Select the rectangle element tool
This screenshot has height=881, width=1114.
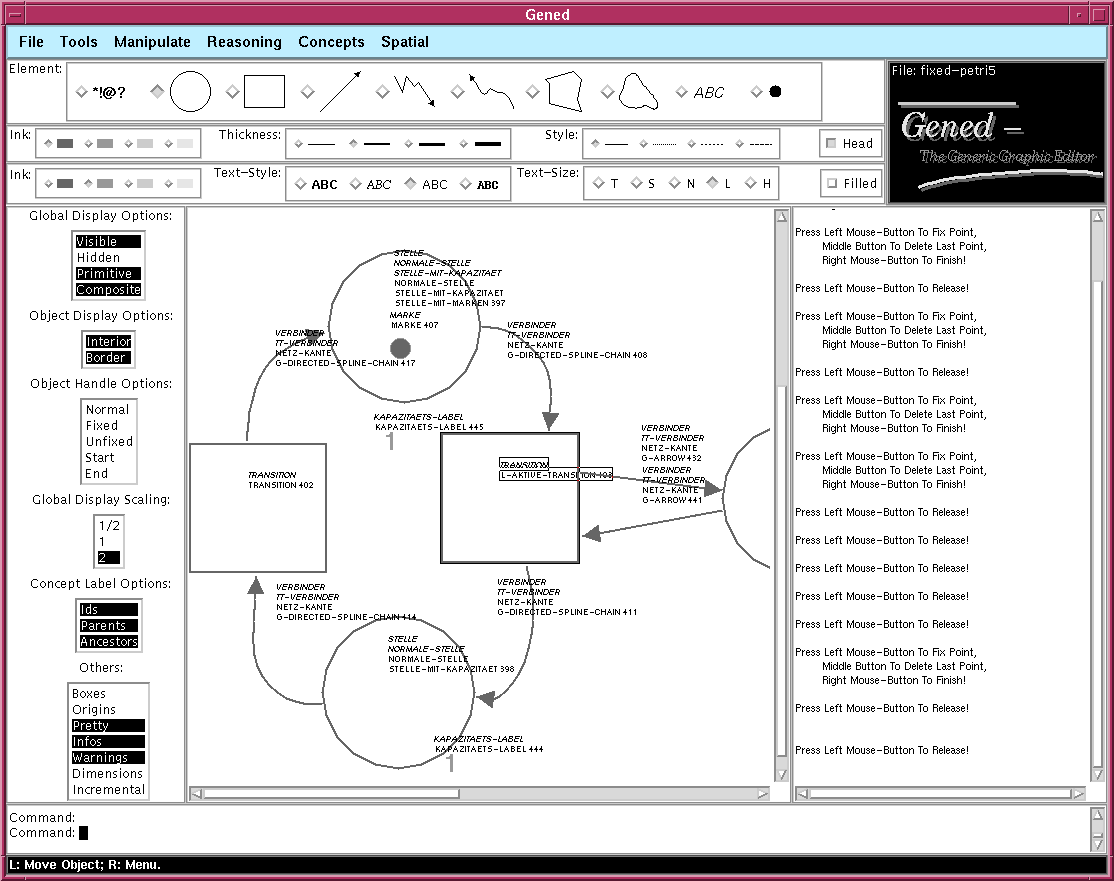pyautogui.click(x=264, y=92)
